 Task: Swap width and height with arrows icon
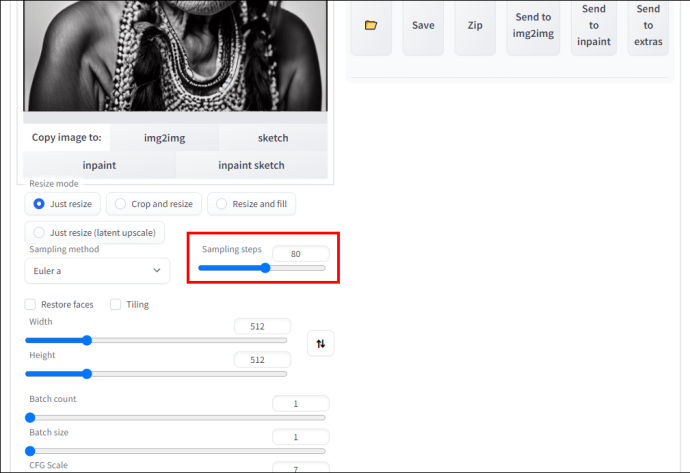tap(320, 343)
